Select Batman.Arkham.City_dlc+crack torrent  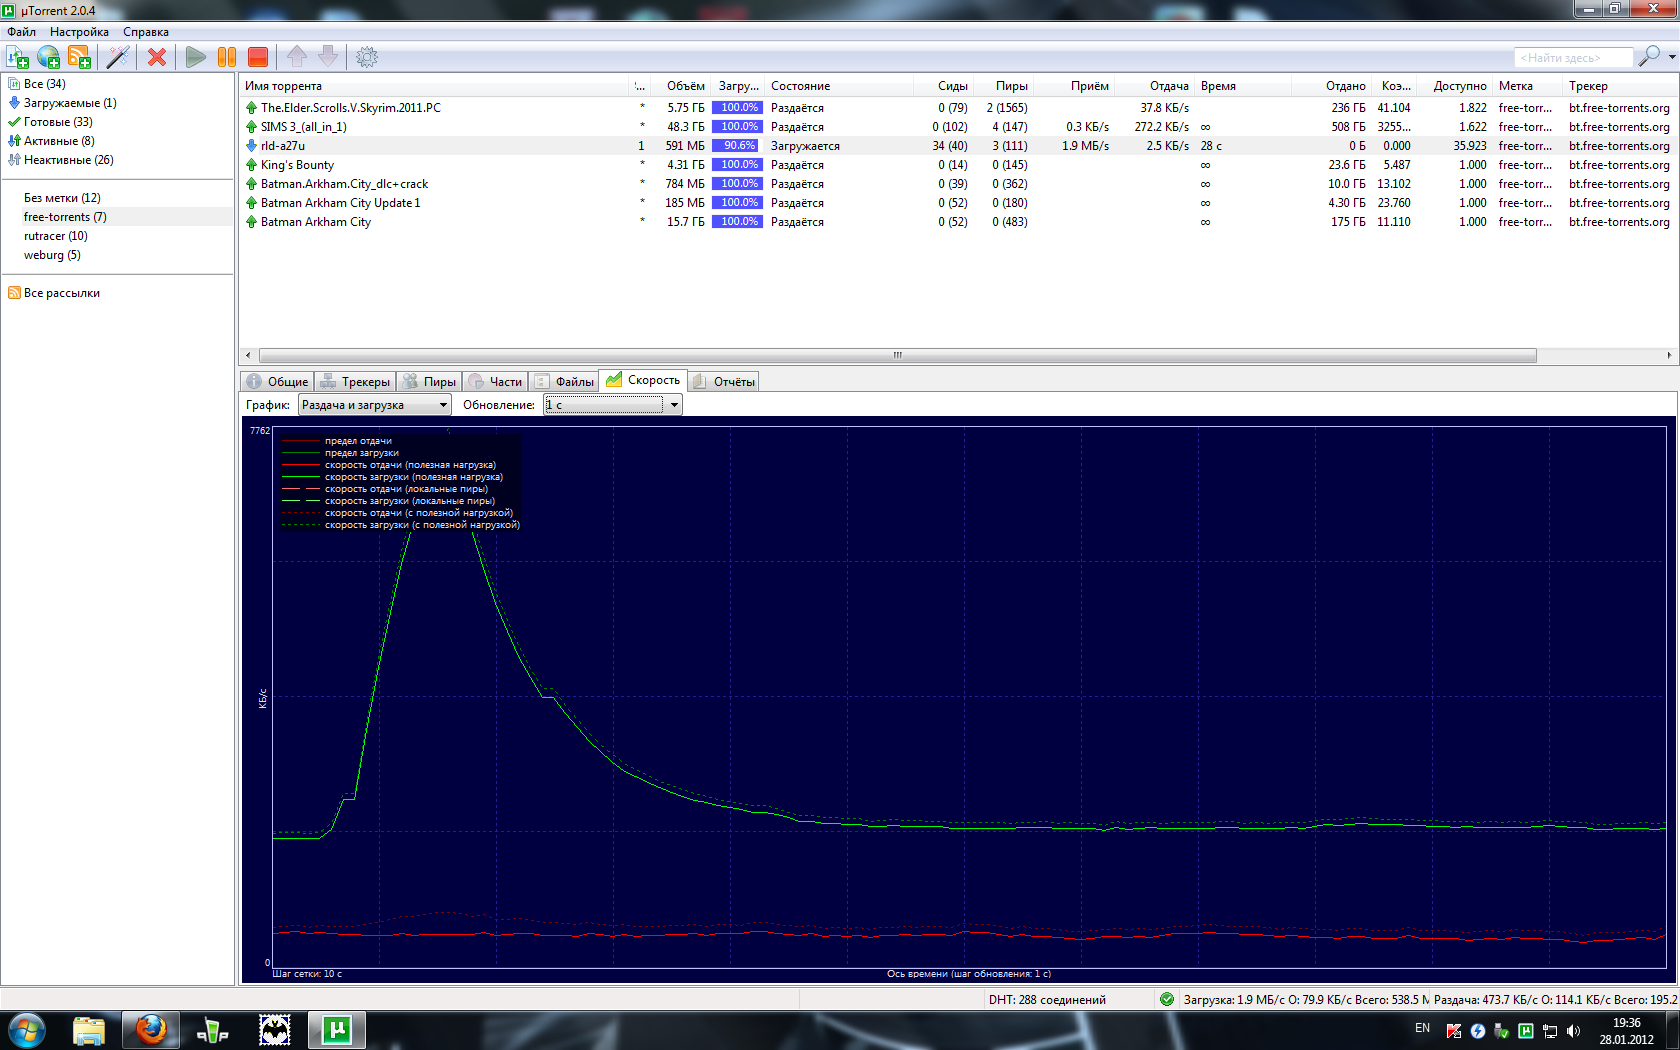(957, 184)
